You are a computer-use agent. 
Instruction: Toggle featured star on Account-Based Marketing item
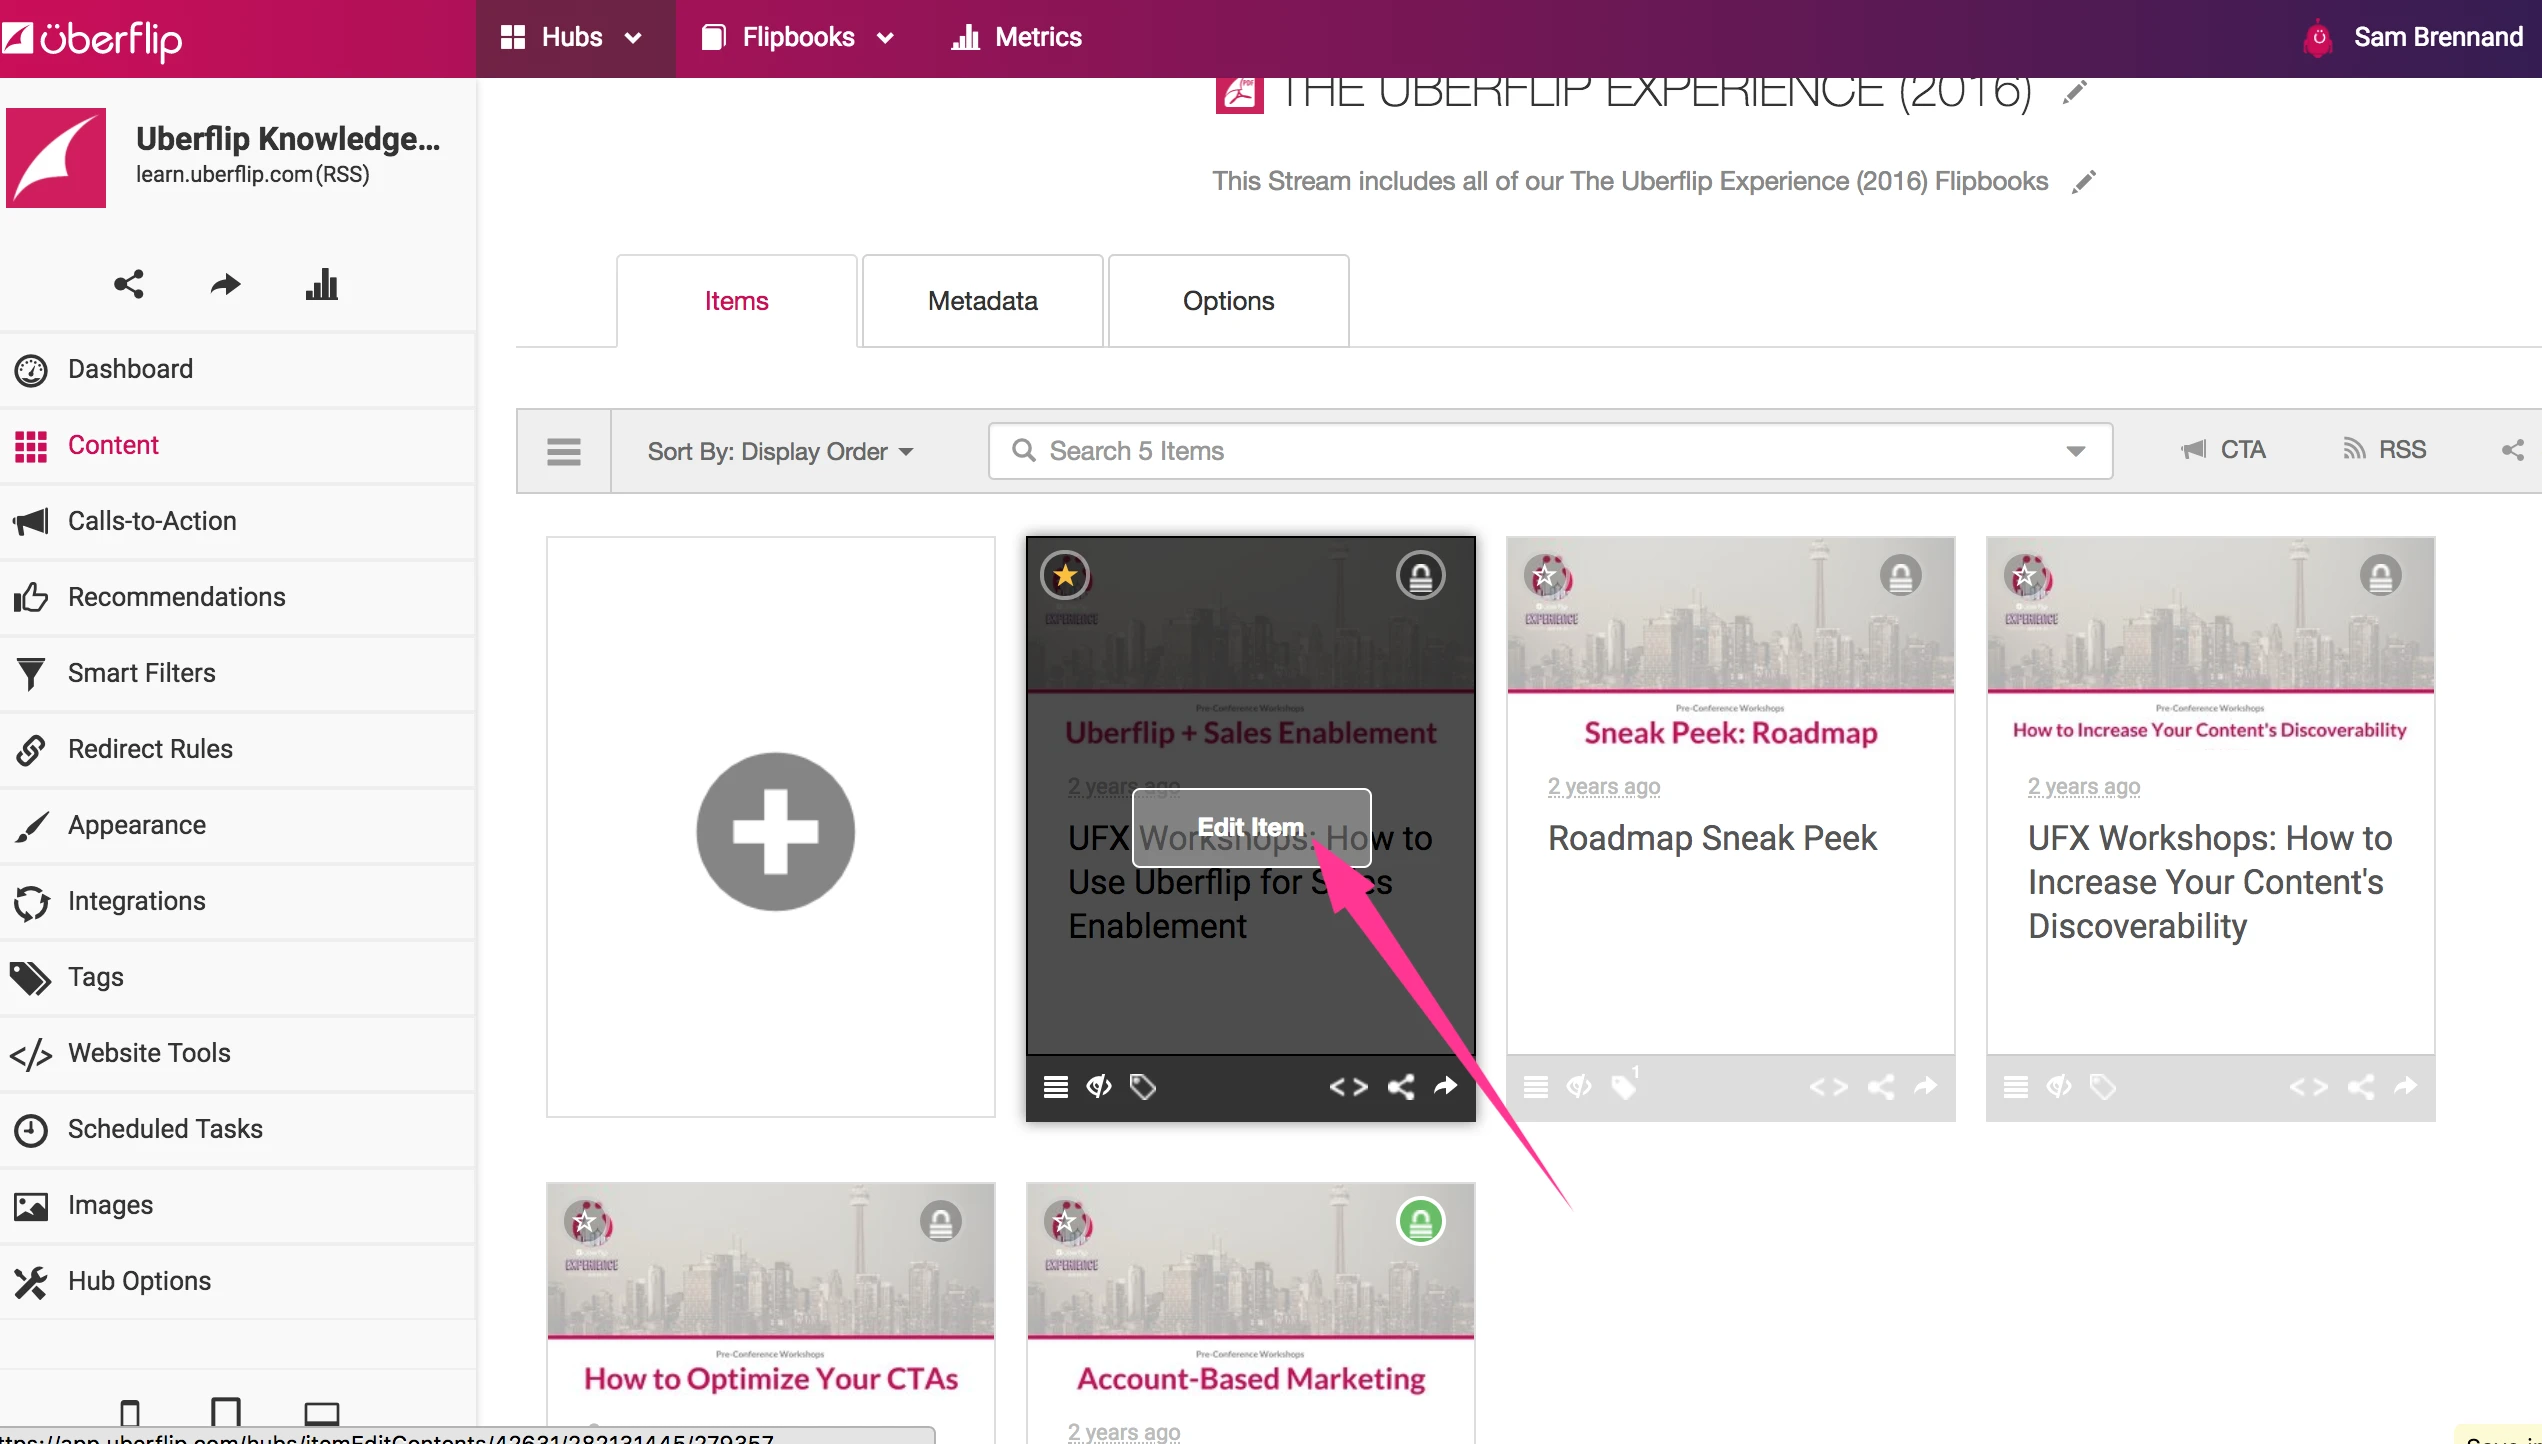pyautogui.click(x=1066, y=1221)
